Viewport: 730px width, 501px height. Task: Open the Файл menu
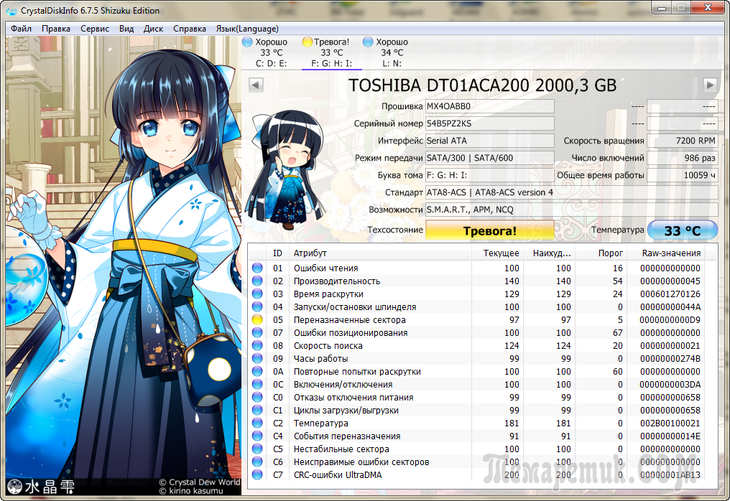coord(21,29)
